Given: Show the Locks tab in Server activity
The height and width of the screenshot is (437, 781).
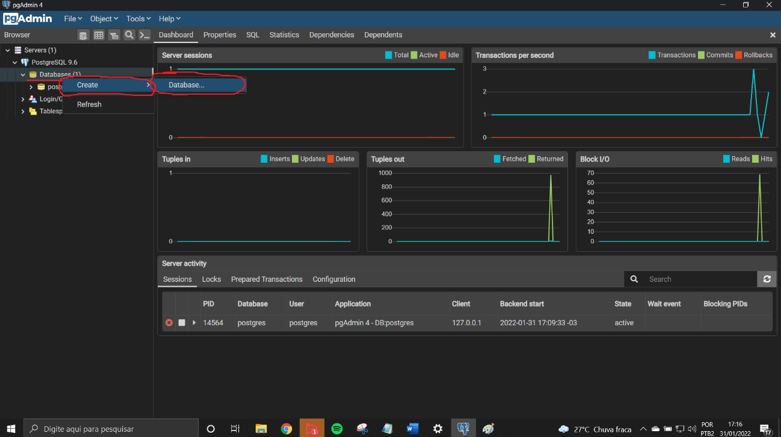Looking at the screenshot, I should [x=211, y=280].
